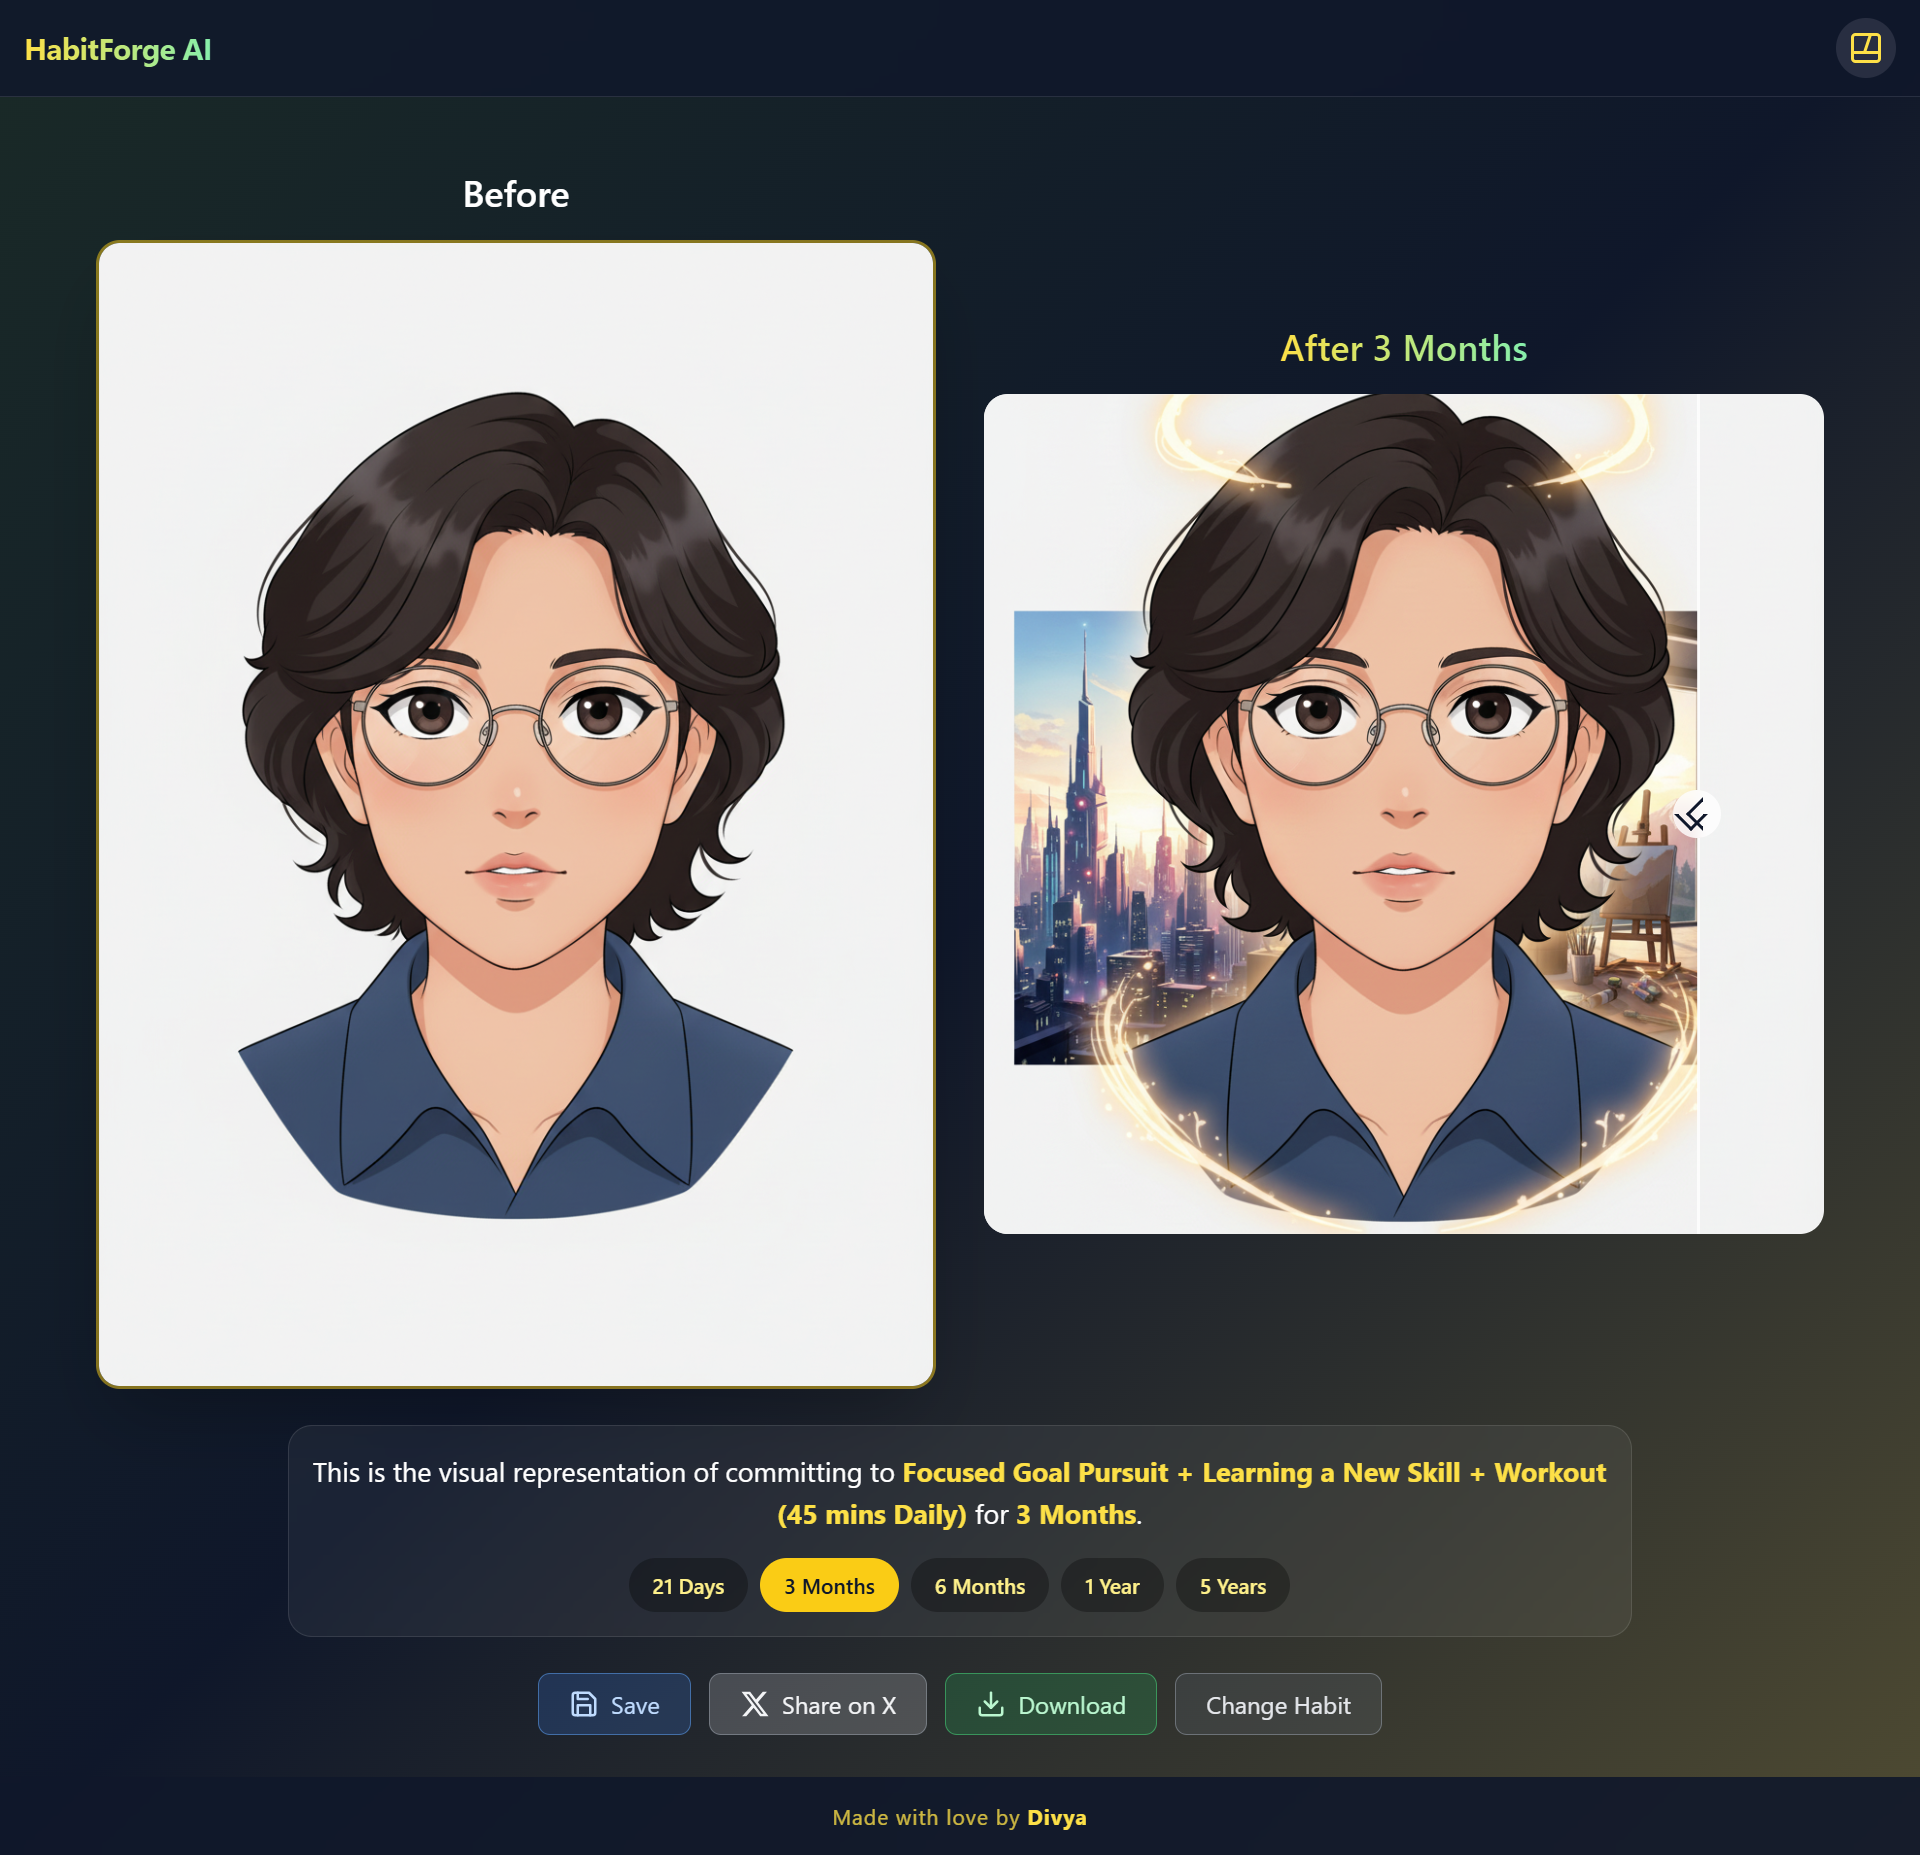This screenshot has height=1855, width=1920.
Task: Click the Before heading text
Action: pos(515,194)
